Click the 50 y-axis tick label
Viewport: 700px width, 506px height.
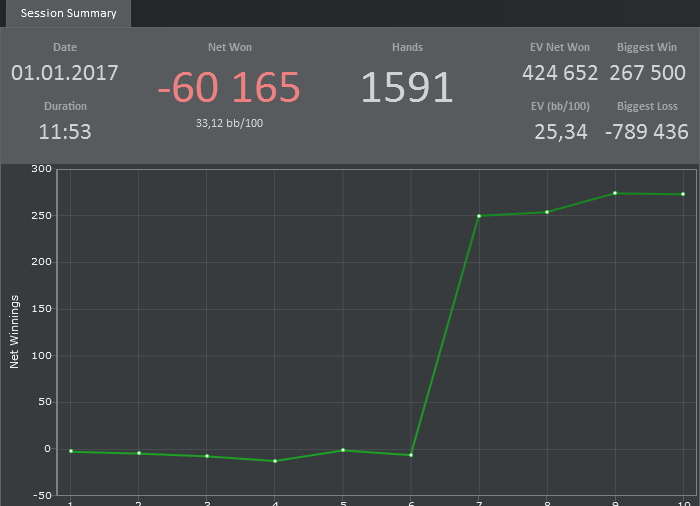[x=45, y=402]
